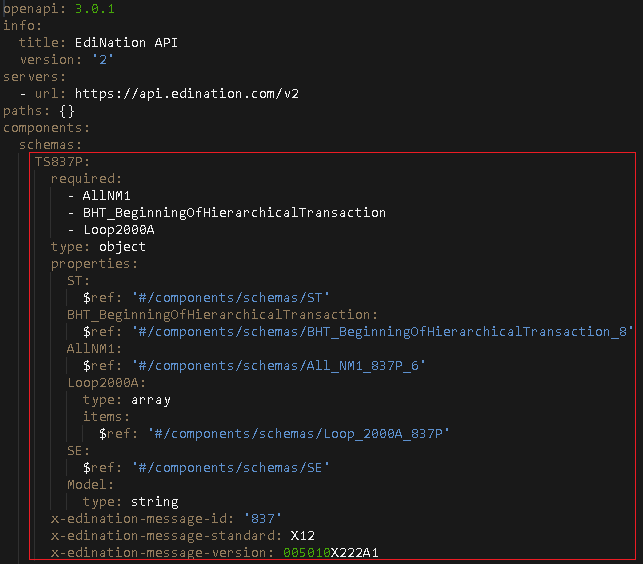Image resolution: width=643 pixels, height=564 pixels.
Task: Click the ST property key
Action: pos(78,281)
